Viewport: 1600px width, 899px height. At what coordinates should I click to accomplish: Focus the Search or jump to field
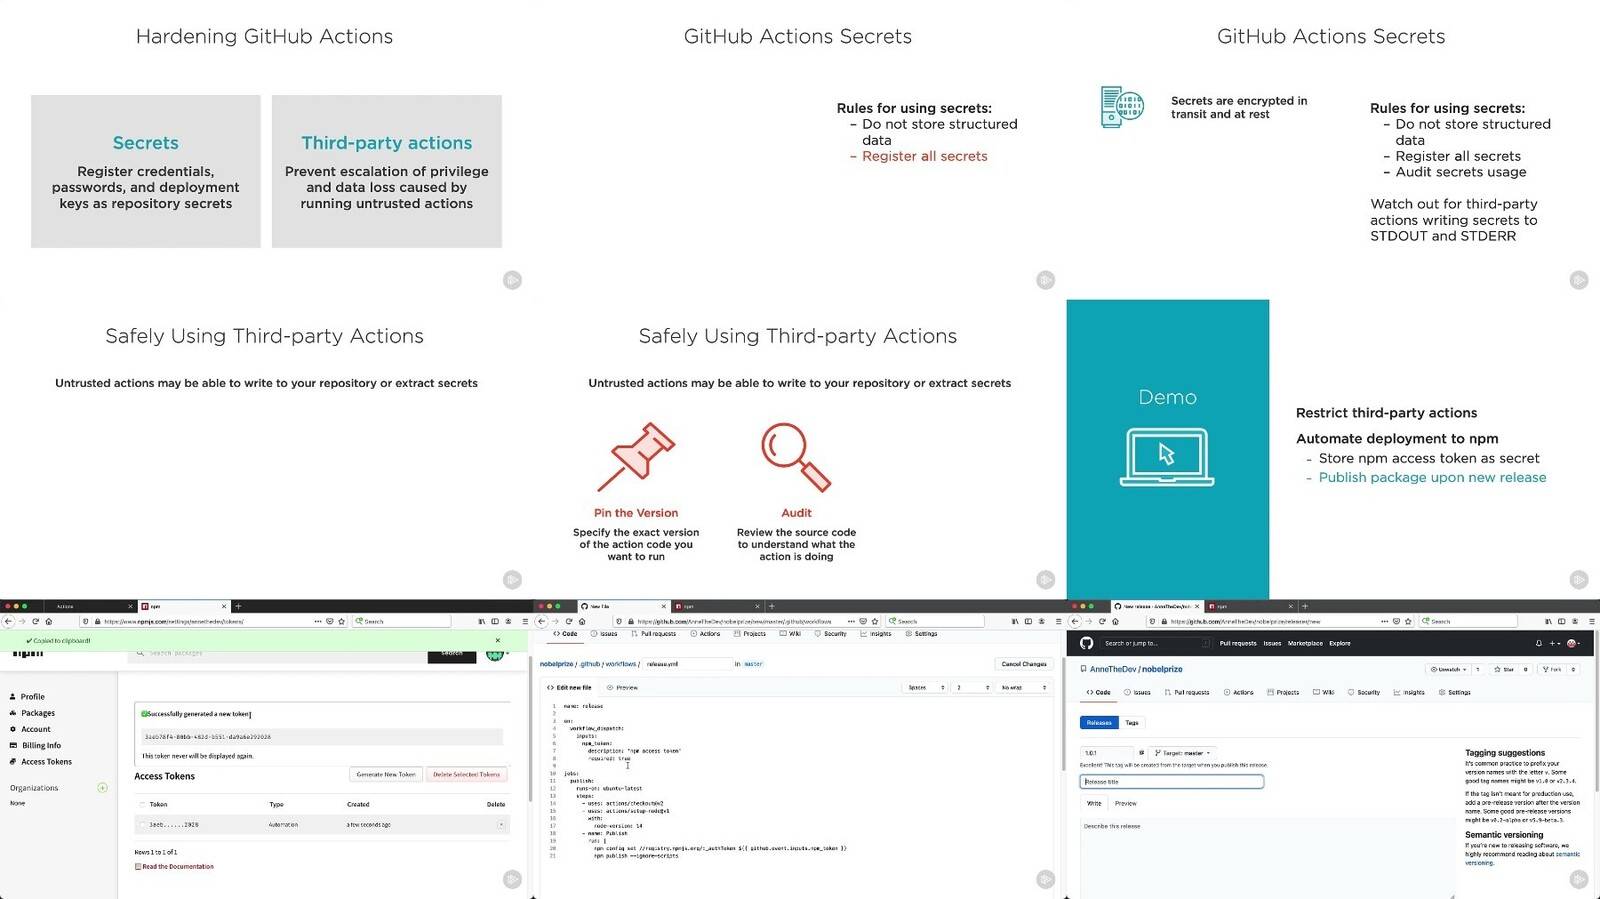click(1155, 643)
